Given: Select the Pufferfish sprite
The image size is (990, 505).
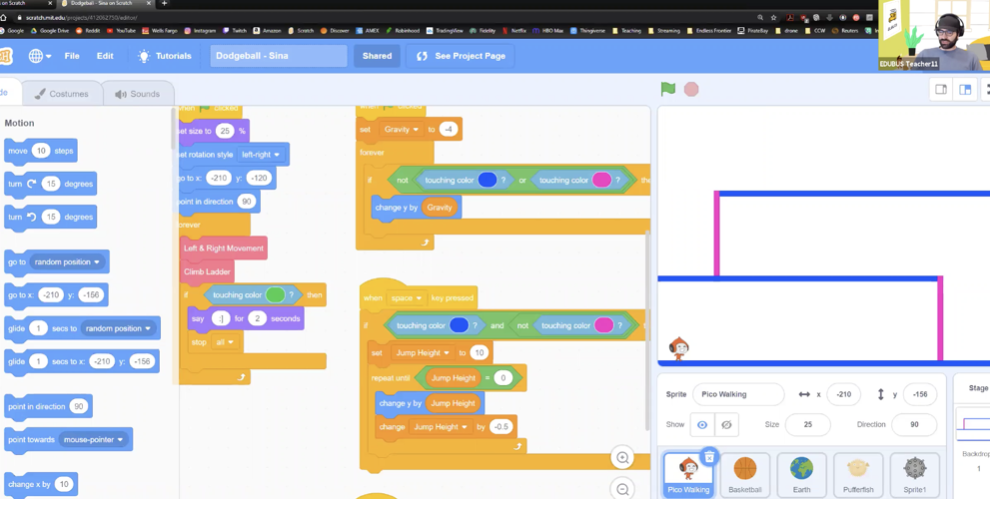Looking at the screenshot, I should [x=858, y=475].
